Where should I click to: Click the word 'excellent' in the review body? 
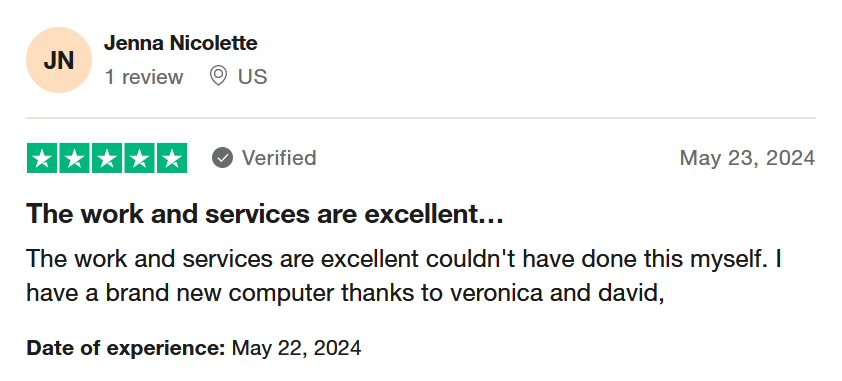coord(369,259)
